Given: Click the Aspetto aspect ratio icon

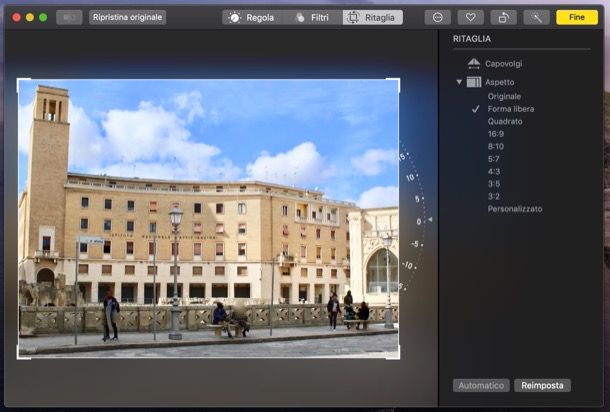Looking at the screenshot, I should click(474, 82).
